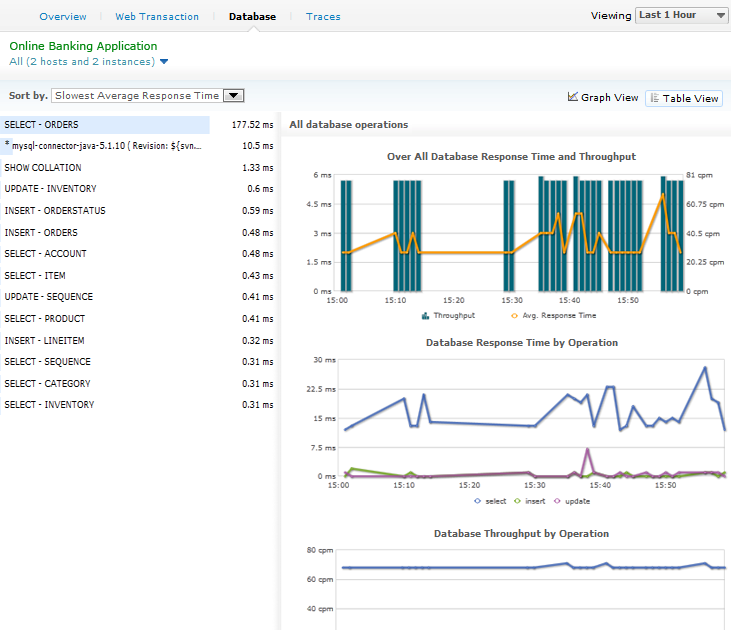Viewport: 731px width, 630px height.
Task: Open the Overview tab
Action: pyautogui.click(x=63, y=17)
